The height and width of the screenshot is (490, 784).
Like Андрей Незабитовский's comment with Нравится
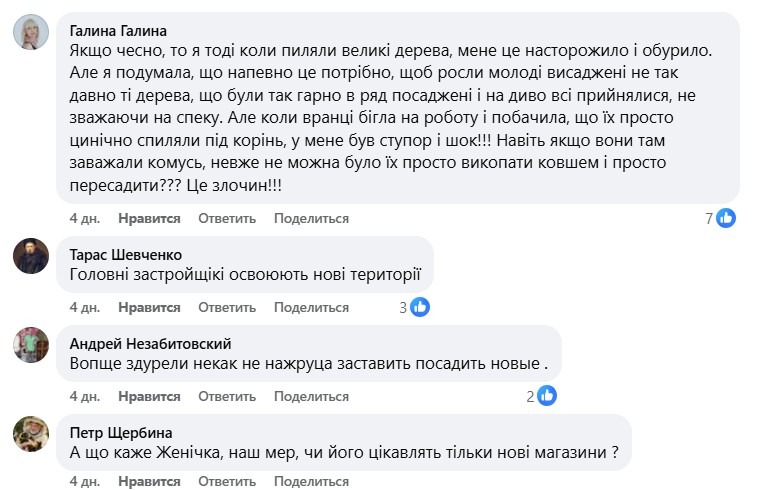tap(149, 396)
